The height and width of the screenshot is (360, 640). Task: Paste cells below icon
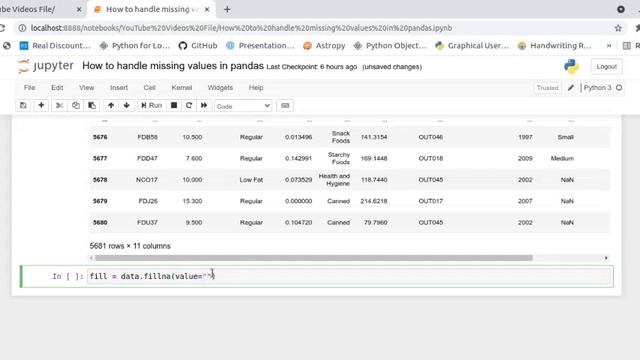click(x=92, y=106)
